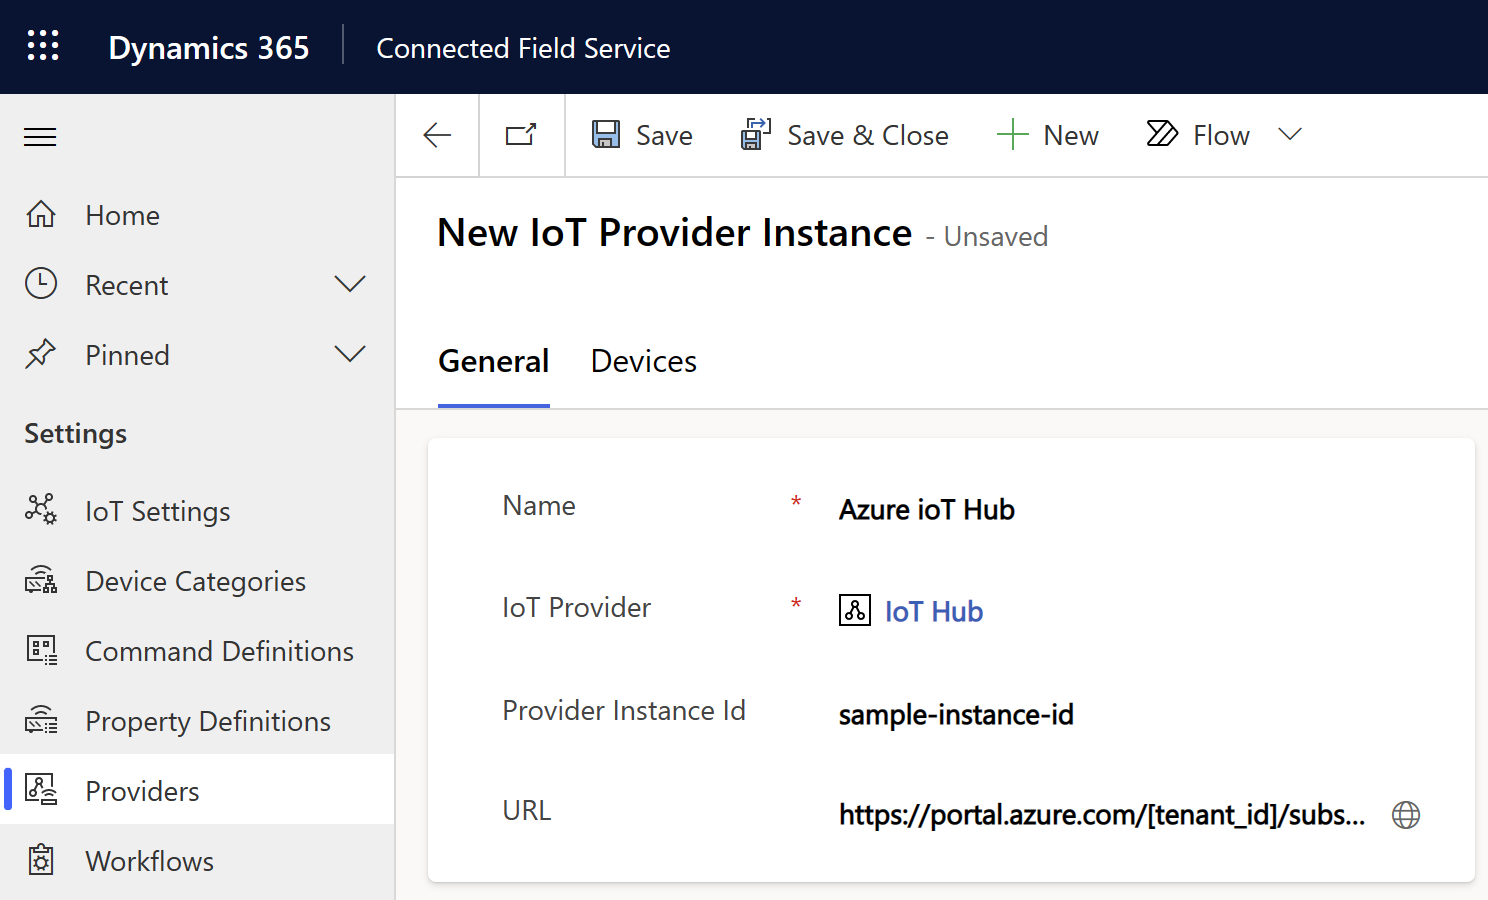
Task: Pop out the record with the open icon
Action: 521,135
